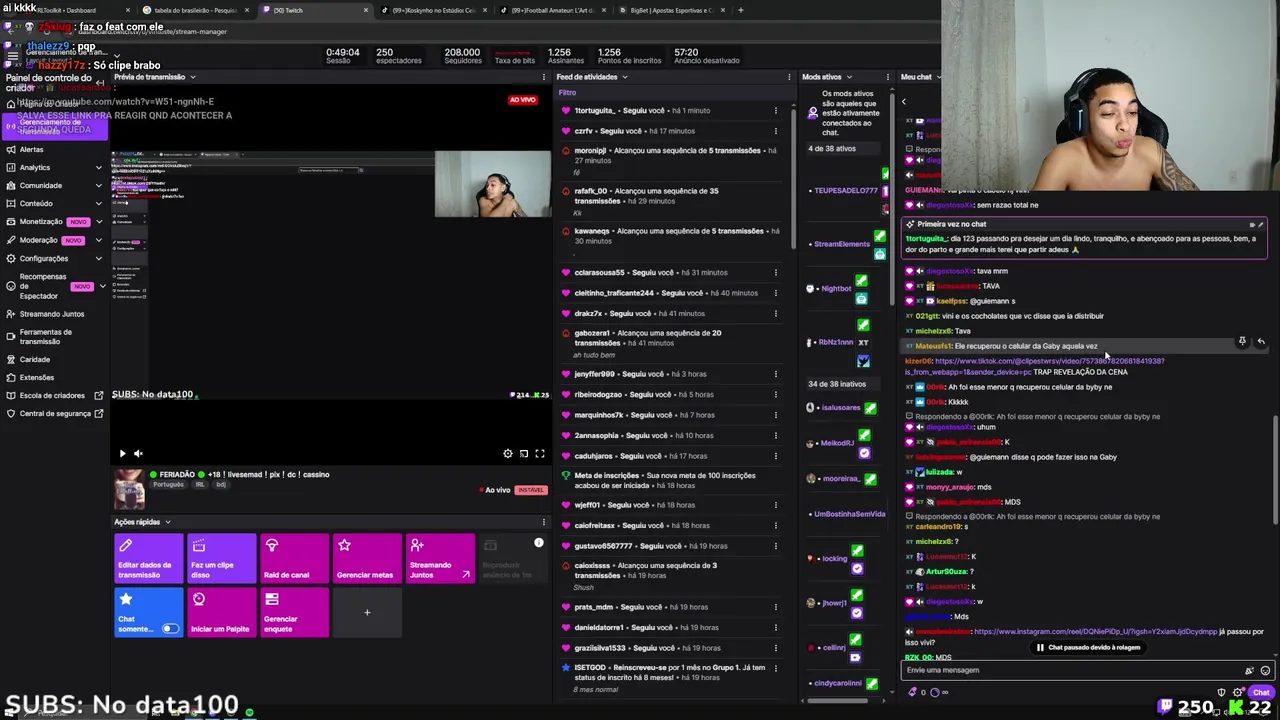Switch to the tabela do brasileirão browser tab
Screen dimensions: 1280x720
click(195, 10)
